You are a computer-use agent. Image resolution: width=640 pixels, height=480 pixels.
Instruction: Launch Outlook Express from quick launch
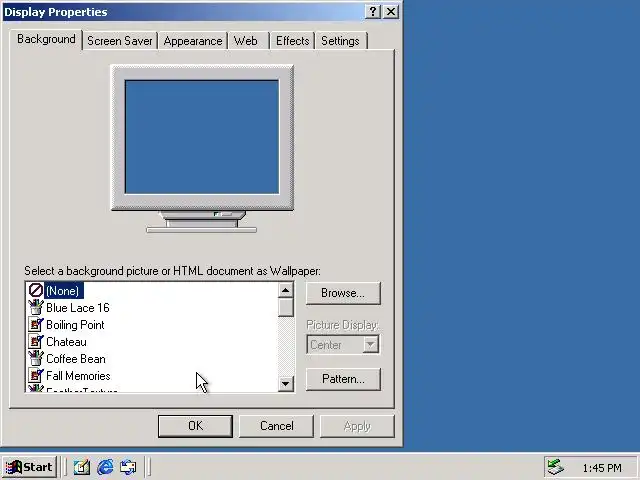[128, 467]
